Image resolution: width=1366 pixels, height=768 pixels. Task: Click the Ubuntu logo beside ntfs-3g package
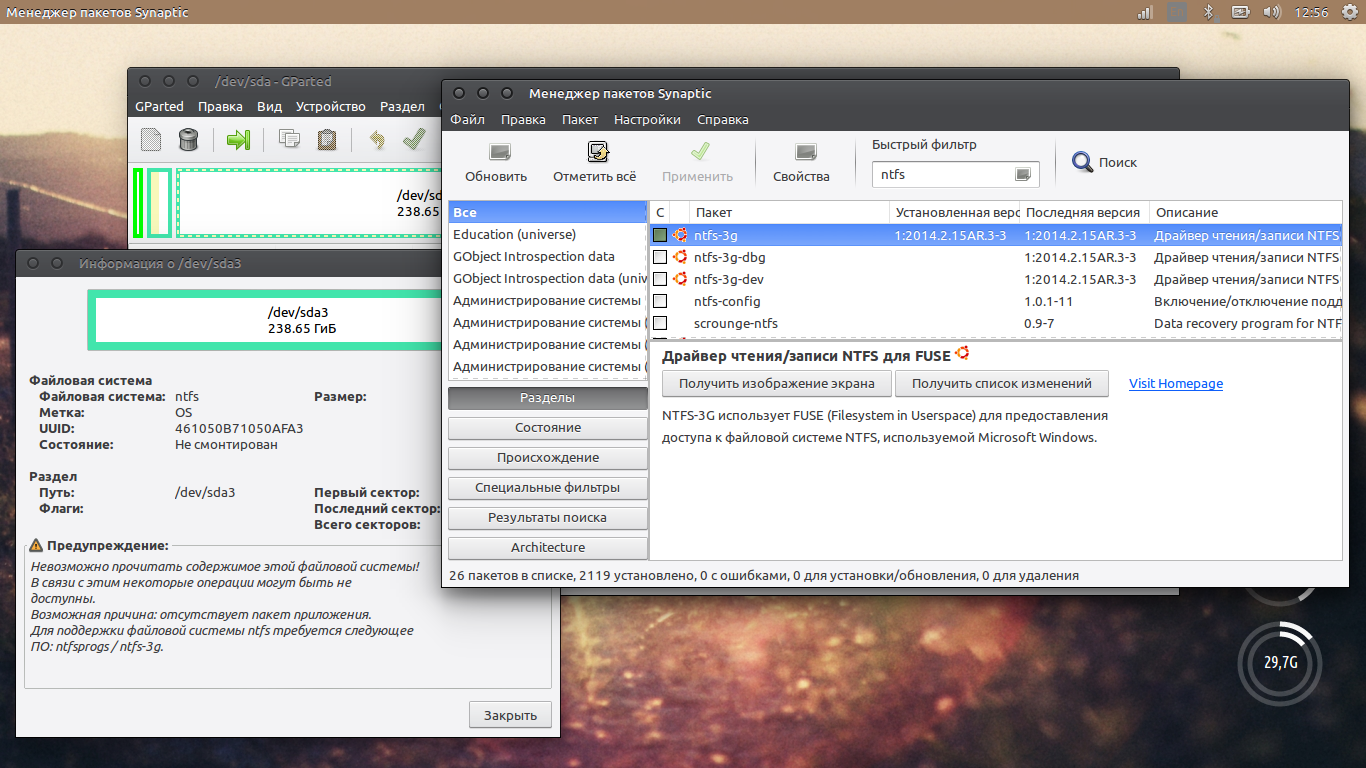pos(680,235)
